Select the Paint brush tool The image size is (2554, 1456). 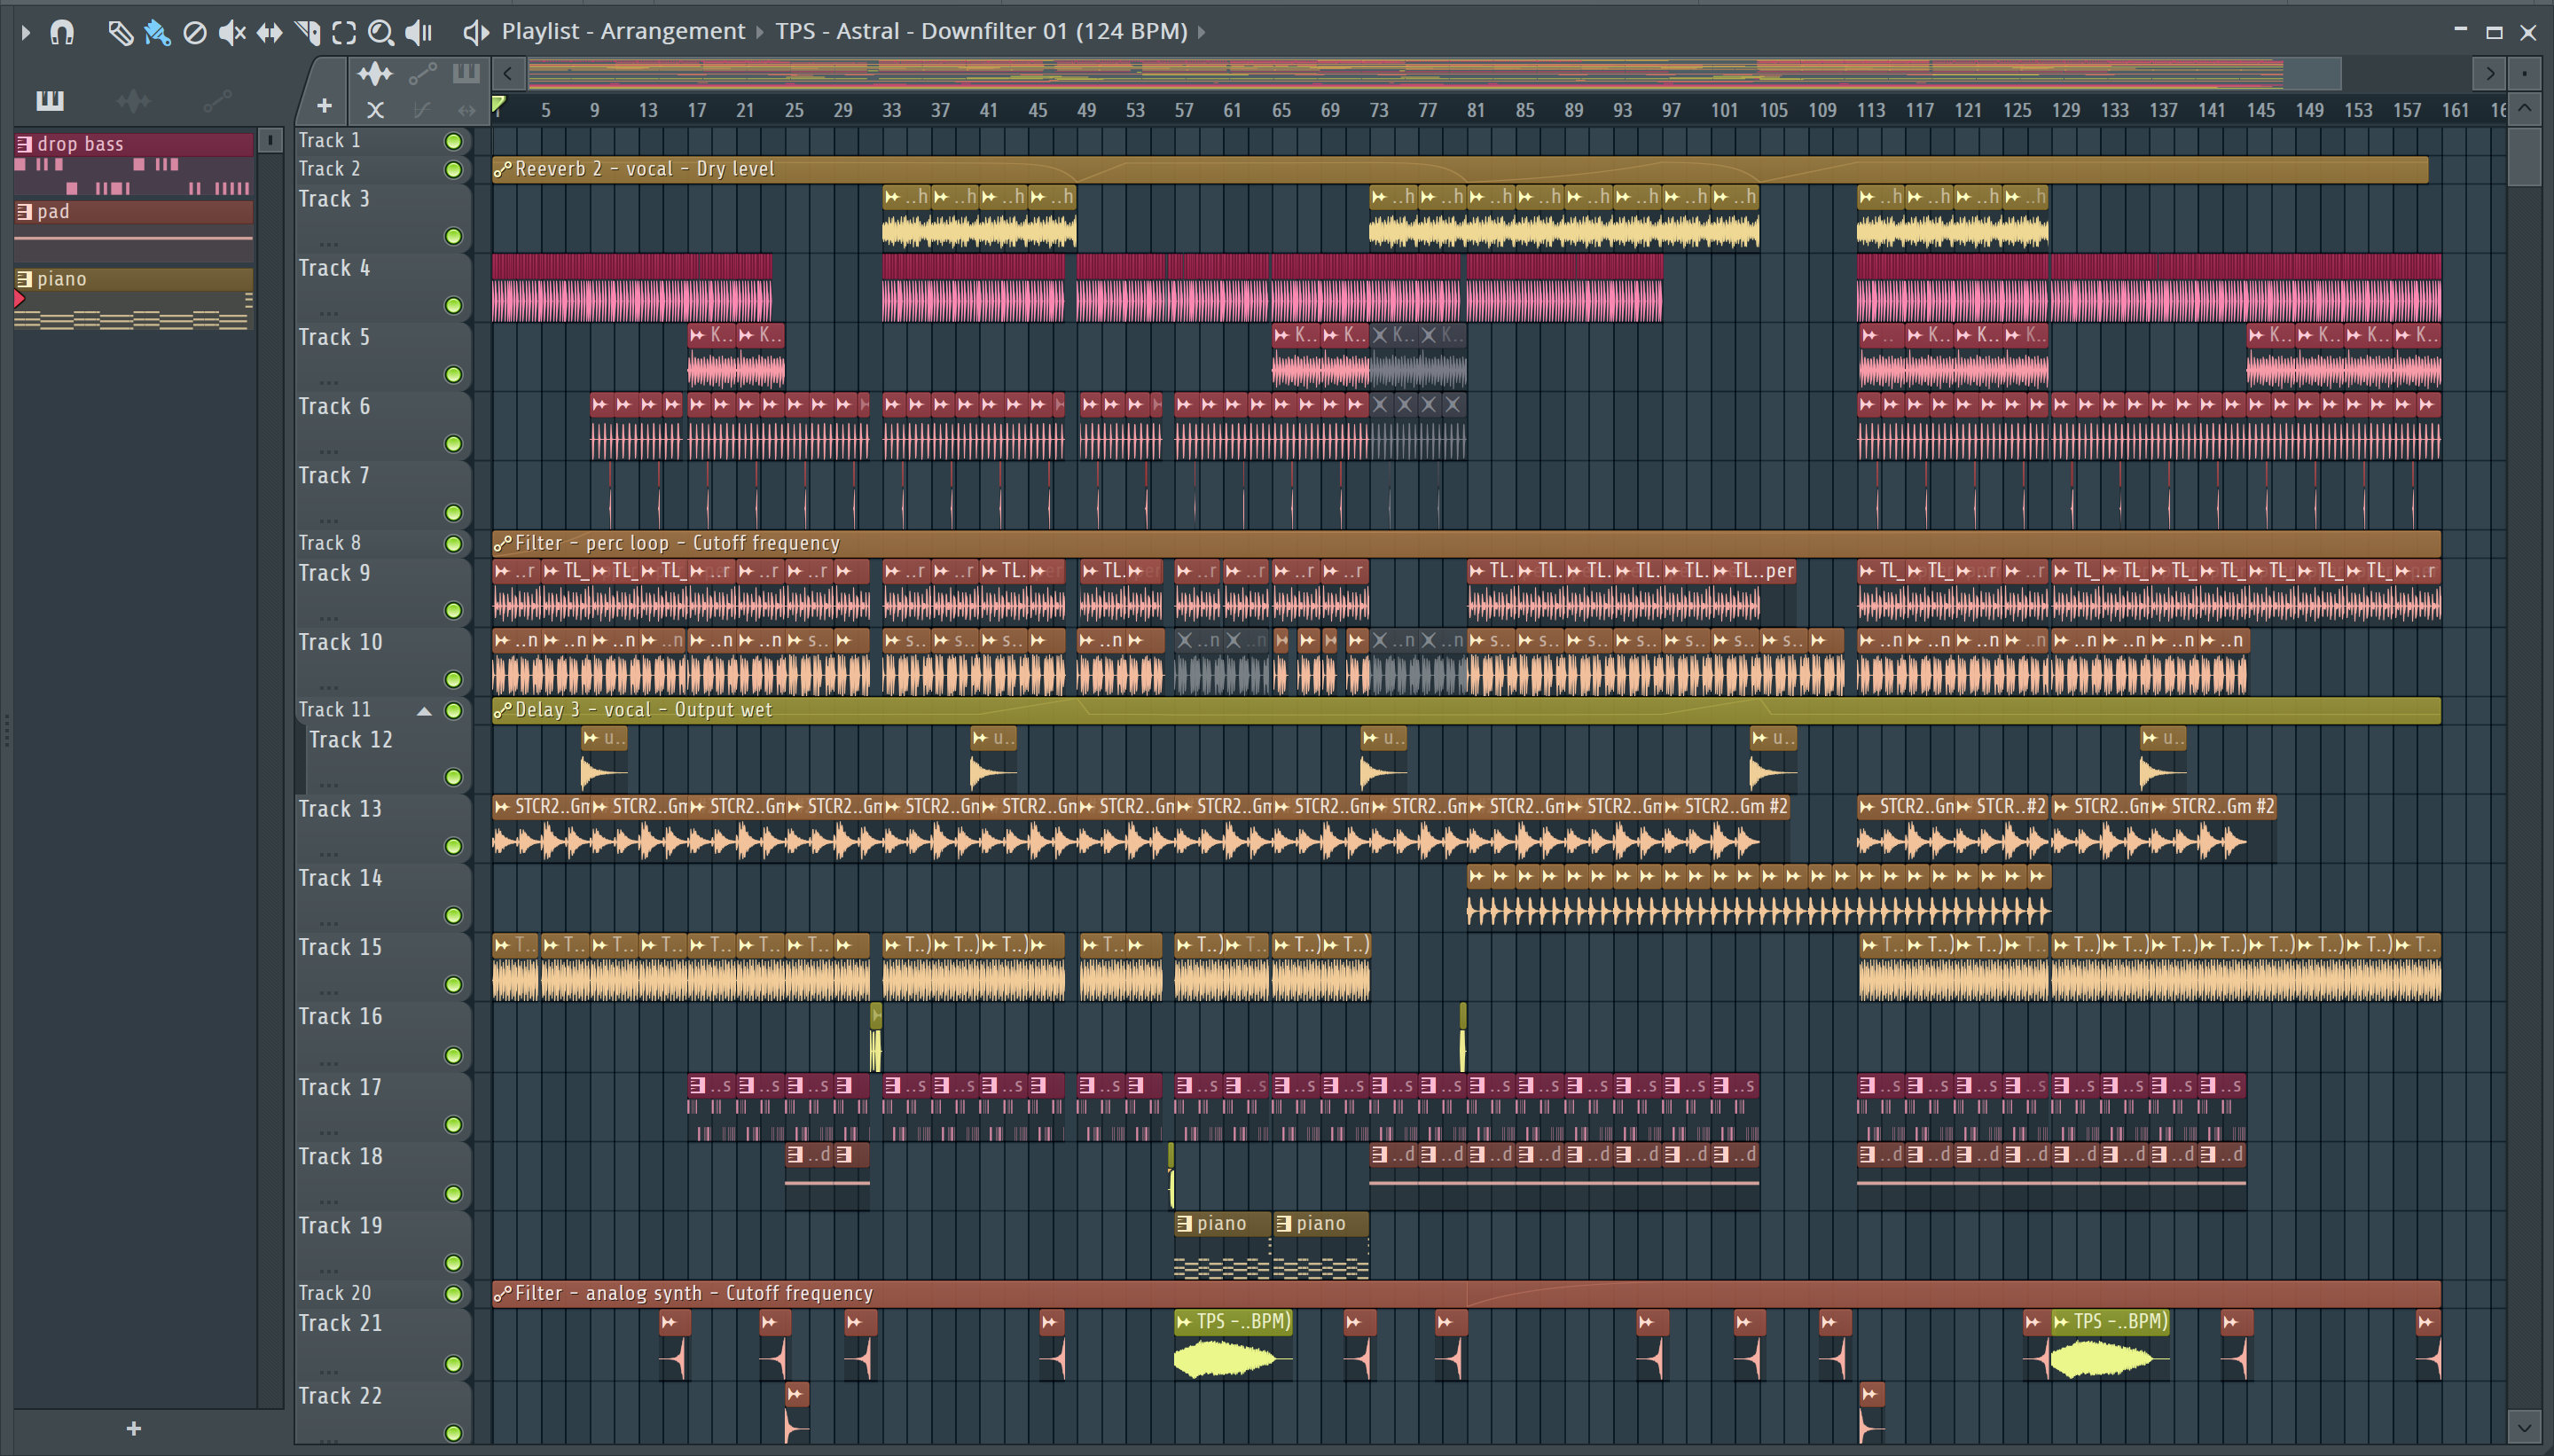coord(157,33)
